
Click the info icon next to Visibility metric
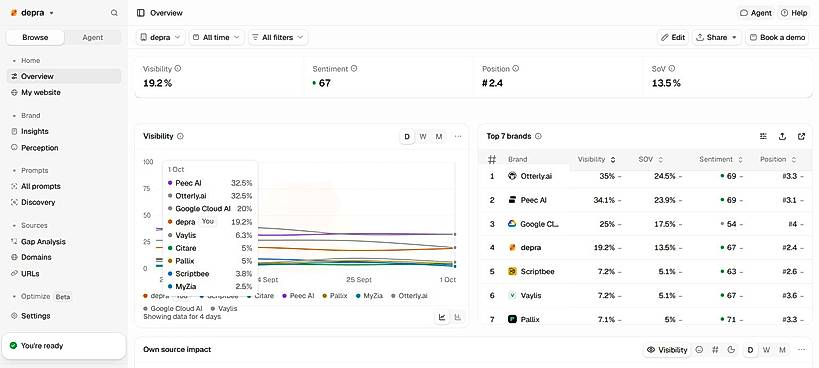tap(178, 68)
